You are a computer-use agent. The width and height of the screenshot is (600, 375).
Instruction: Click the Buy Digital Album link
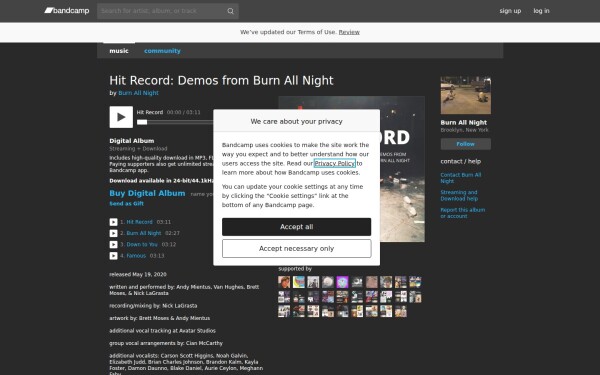[147, 193]
